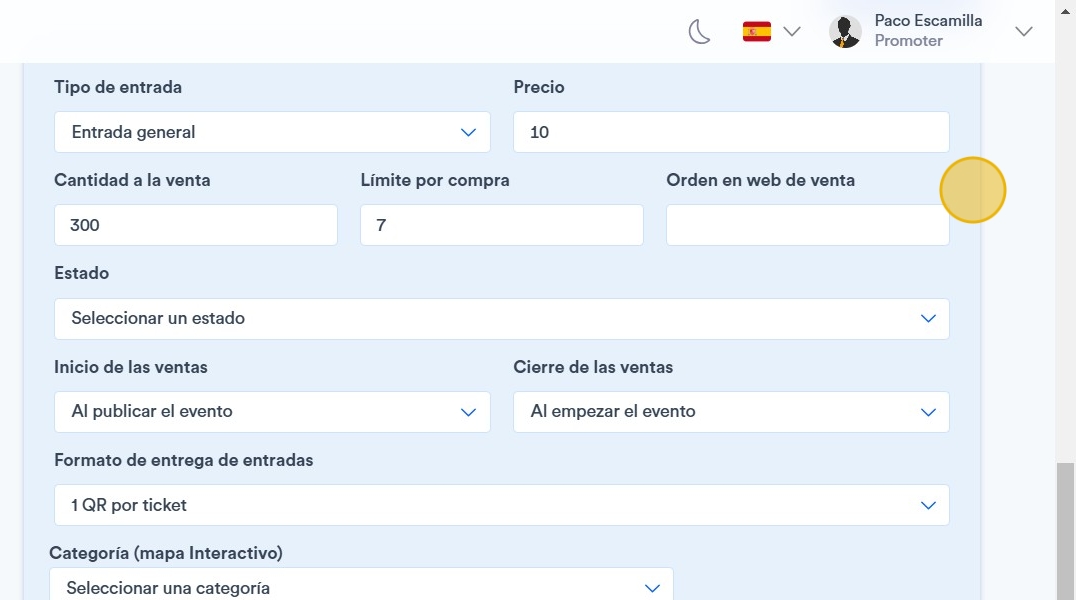
Task: Open the Tipo de entrada dropdown
Action: (x=272, y=132)
